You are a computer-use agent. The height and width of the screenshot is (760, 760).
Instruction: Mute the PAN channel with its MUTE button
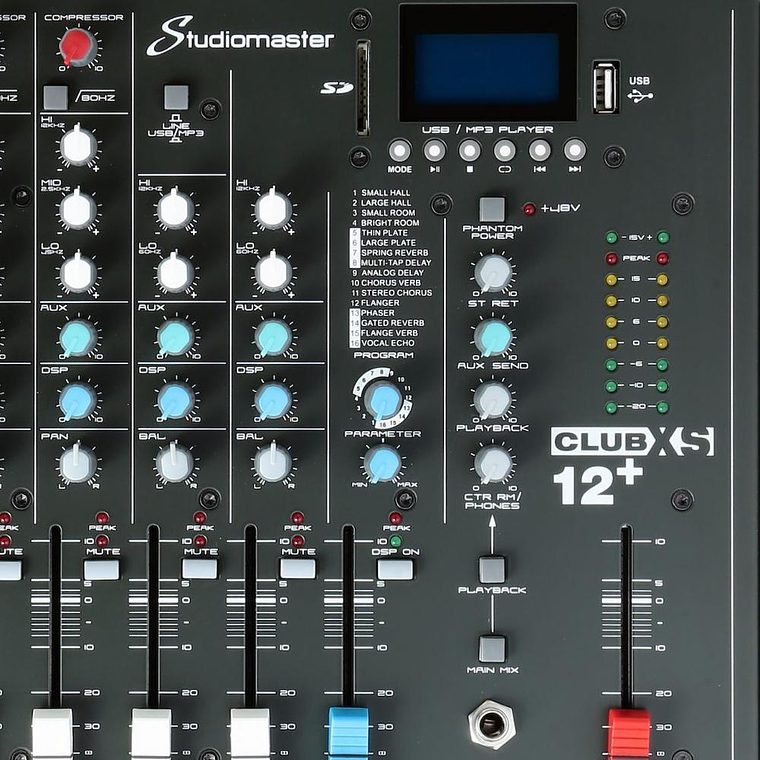(x=101, y=570)
